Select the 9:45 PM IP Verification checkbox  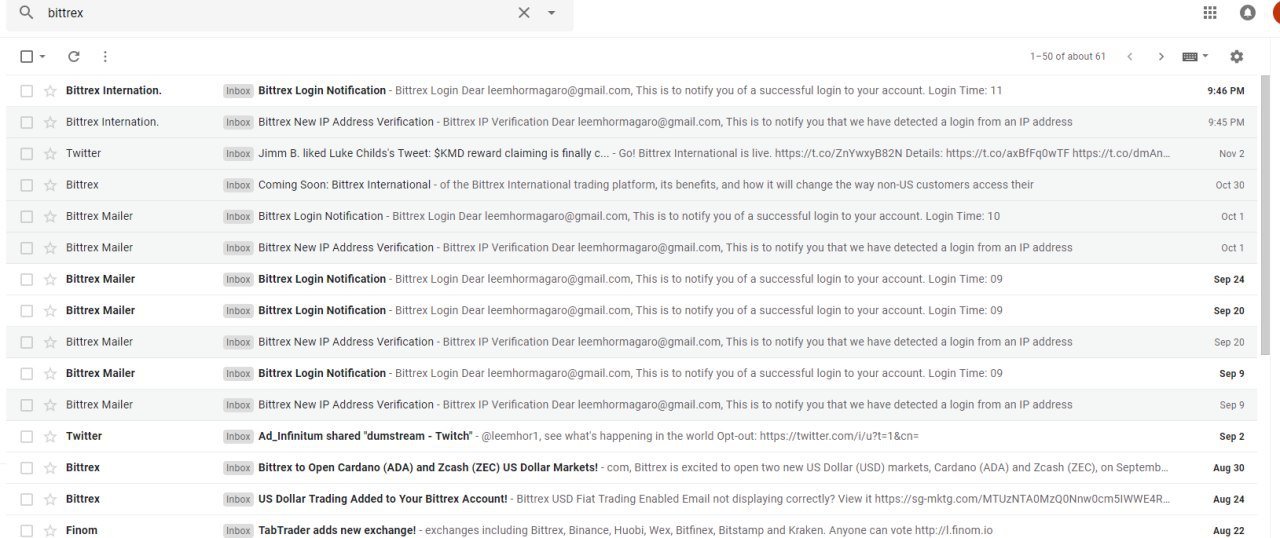point(27,122)
